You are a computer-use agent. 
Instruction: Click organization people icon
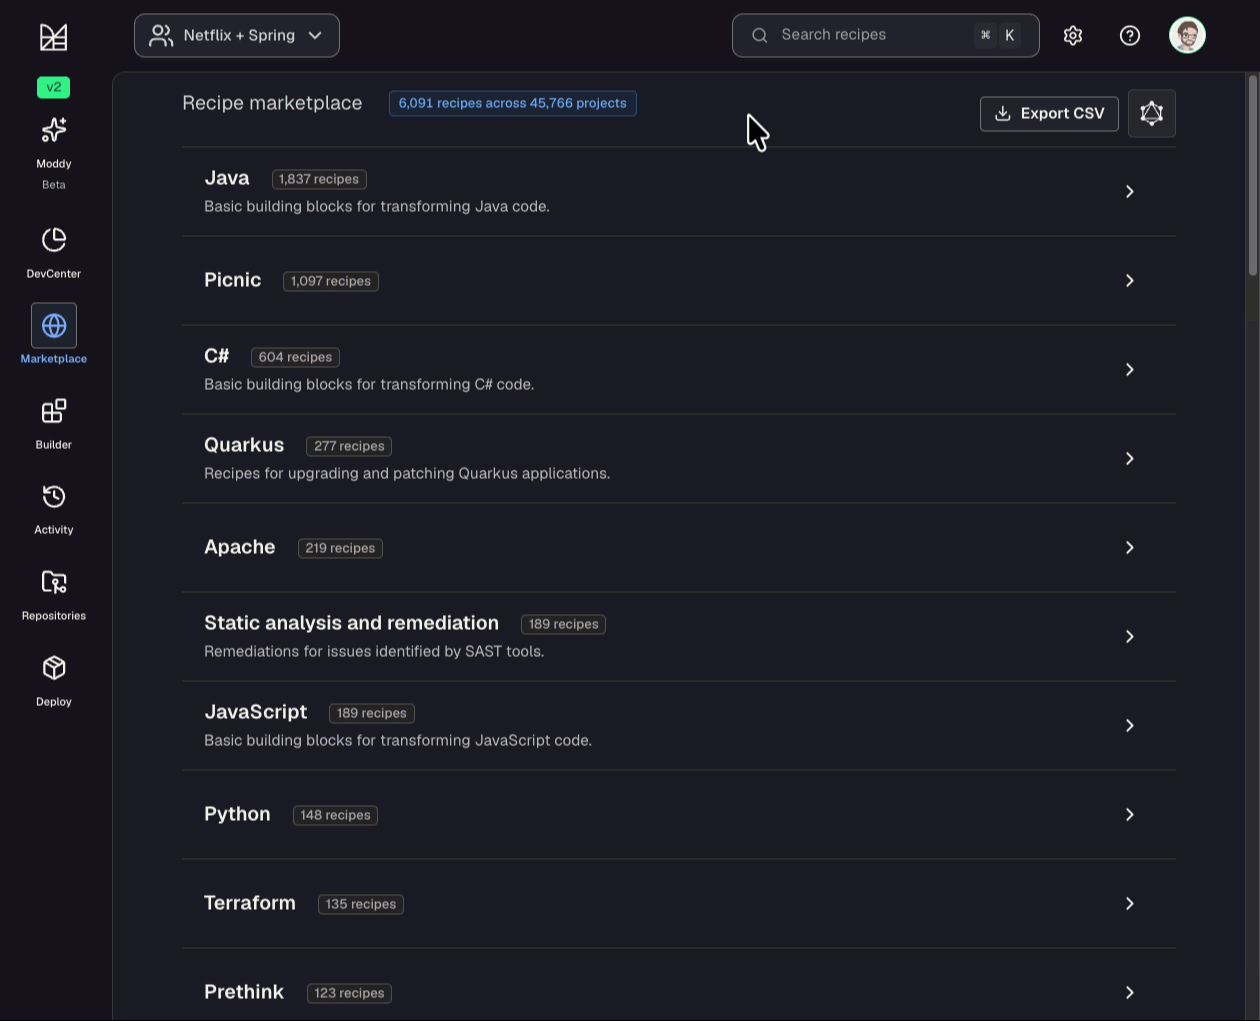(x=161, y=36)
